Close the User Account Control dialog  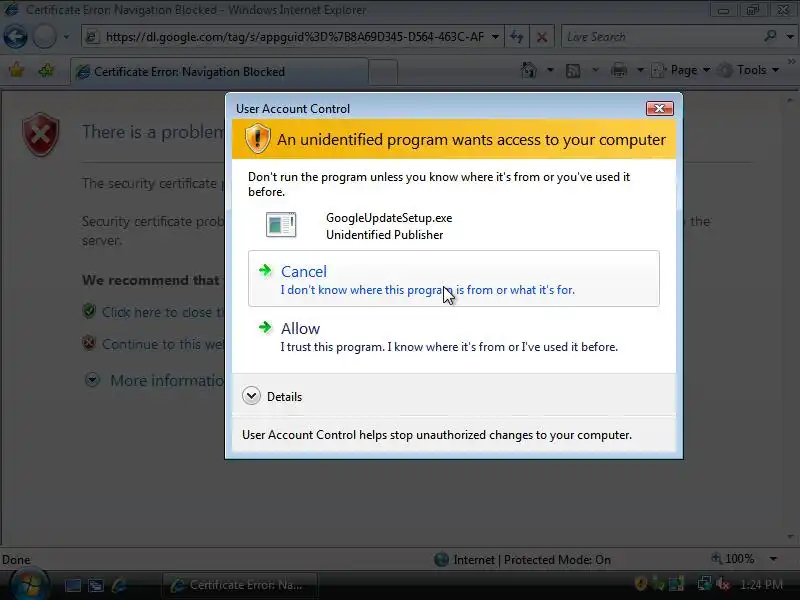click(660, 109)
